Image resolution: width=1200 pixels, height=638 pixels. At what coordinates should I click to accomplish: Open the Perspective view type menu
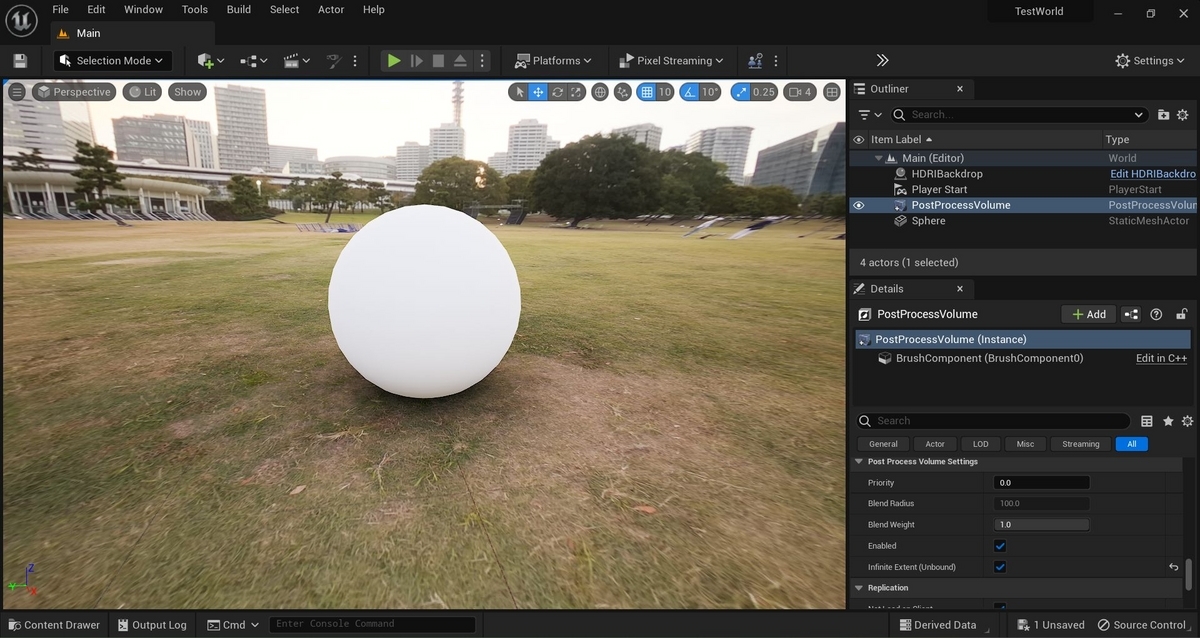[x=74, y=92]
